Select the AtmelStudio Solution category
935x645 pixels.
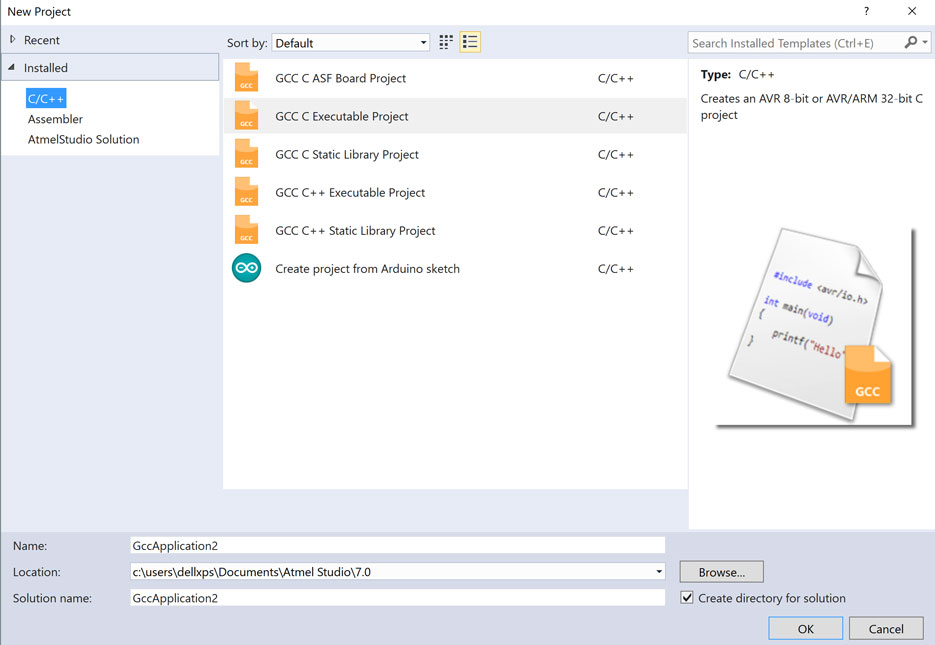(83, 139)
